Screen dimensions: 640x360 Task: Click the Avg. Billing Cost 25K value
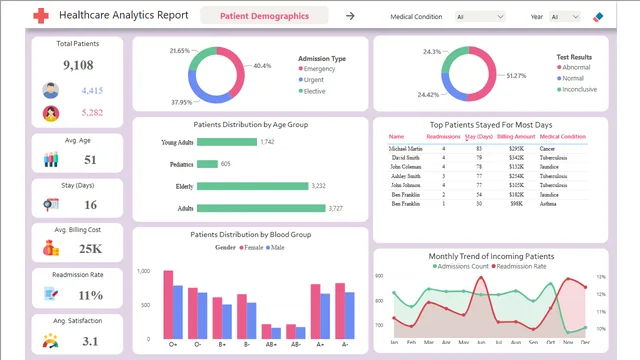coord(91,249)
